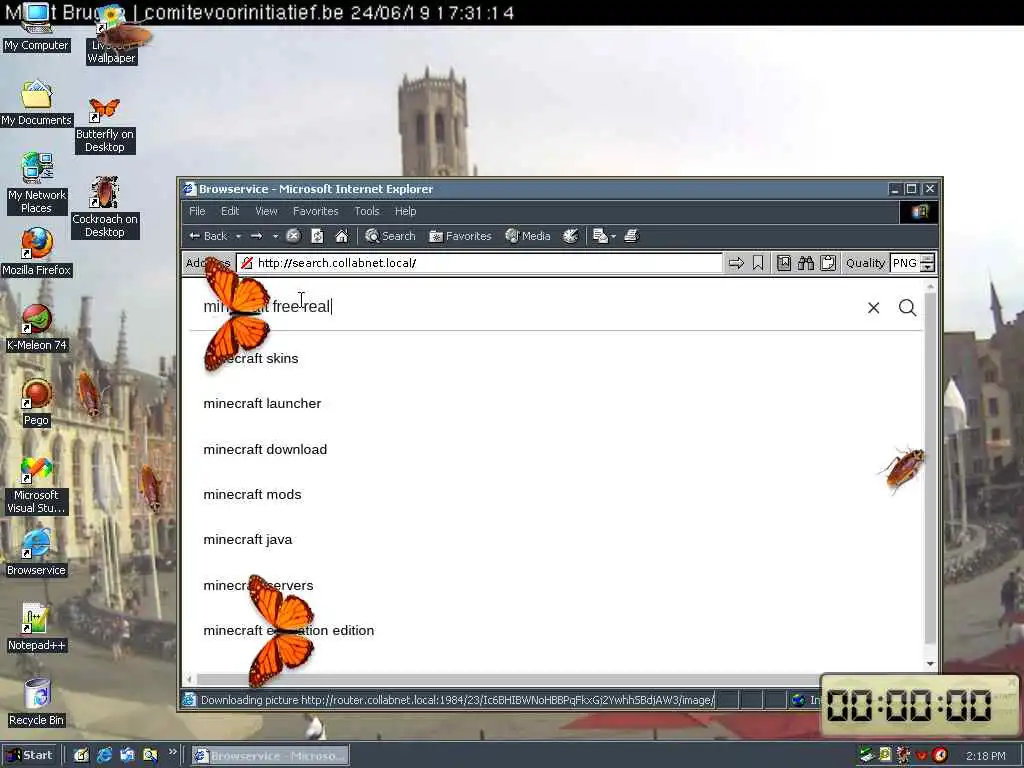Click the bookmark icon in address toolbar
1024x768 pixels.
758,263
